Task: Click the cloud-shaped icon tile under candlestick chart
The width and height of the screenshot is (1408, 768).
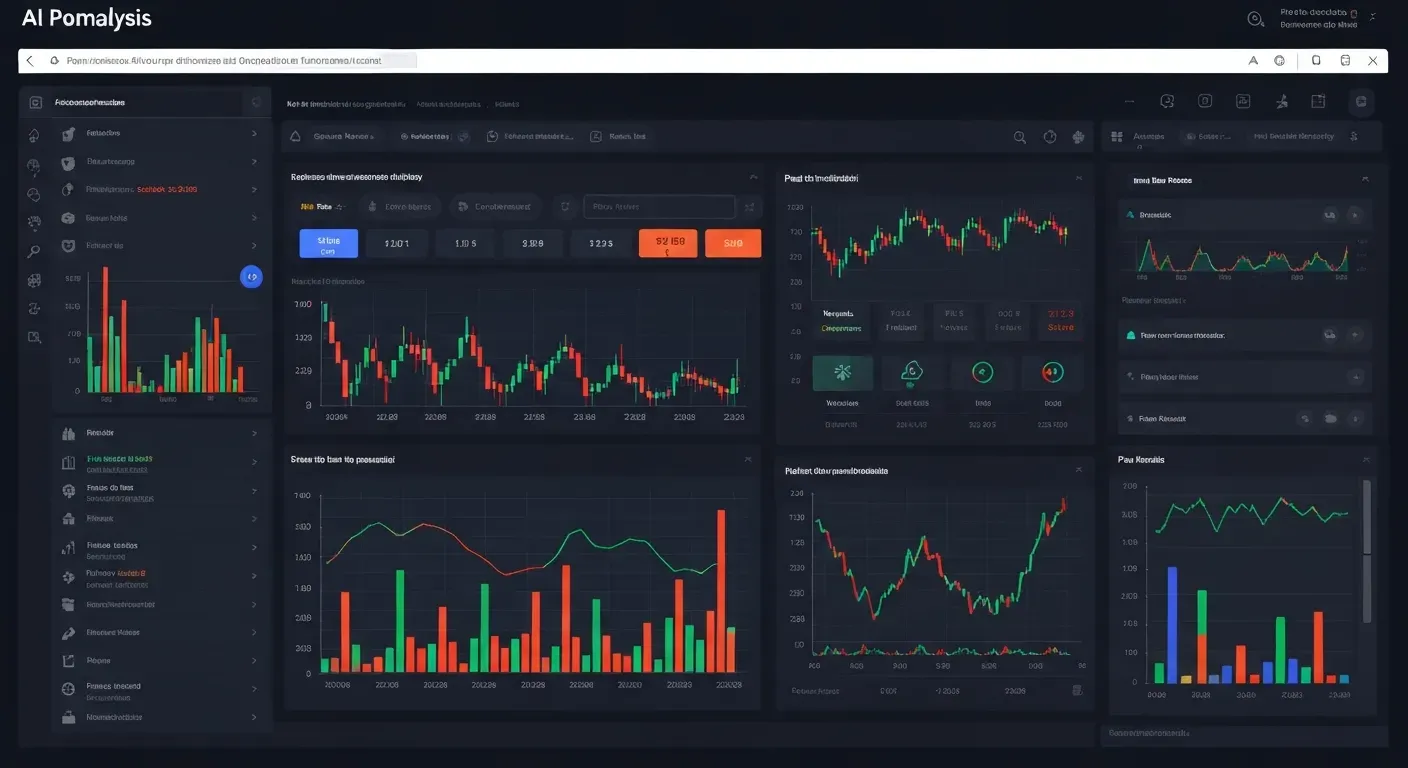Action: pyautogui.click(x=911, y=373)
